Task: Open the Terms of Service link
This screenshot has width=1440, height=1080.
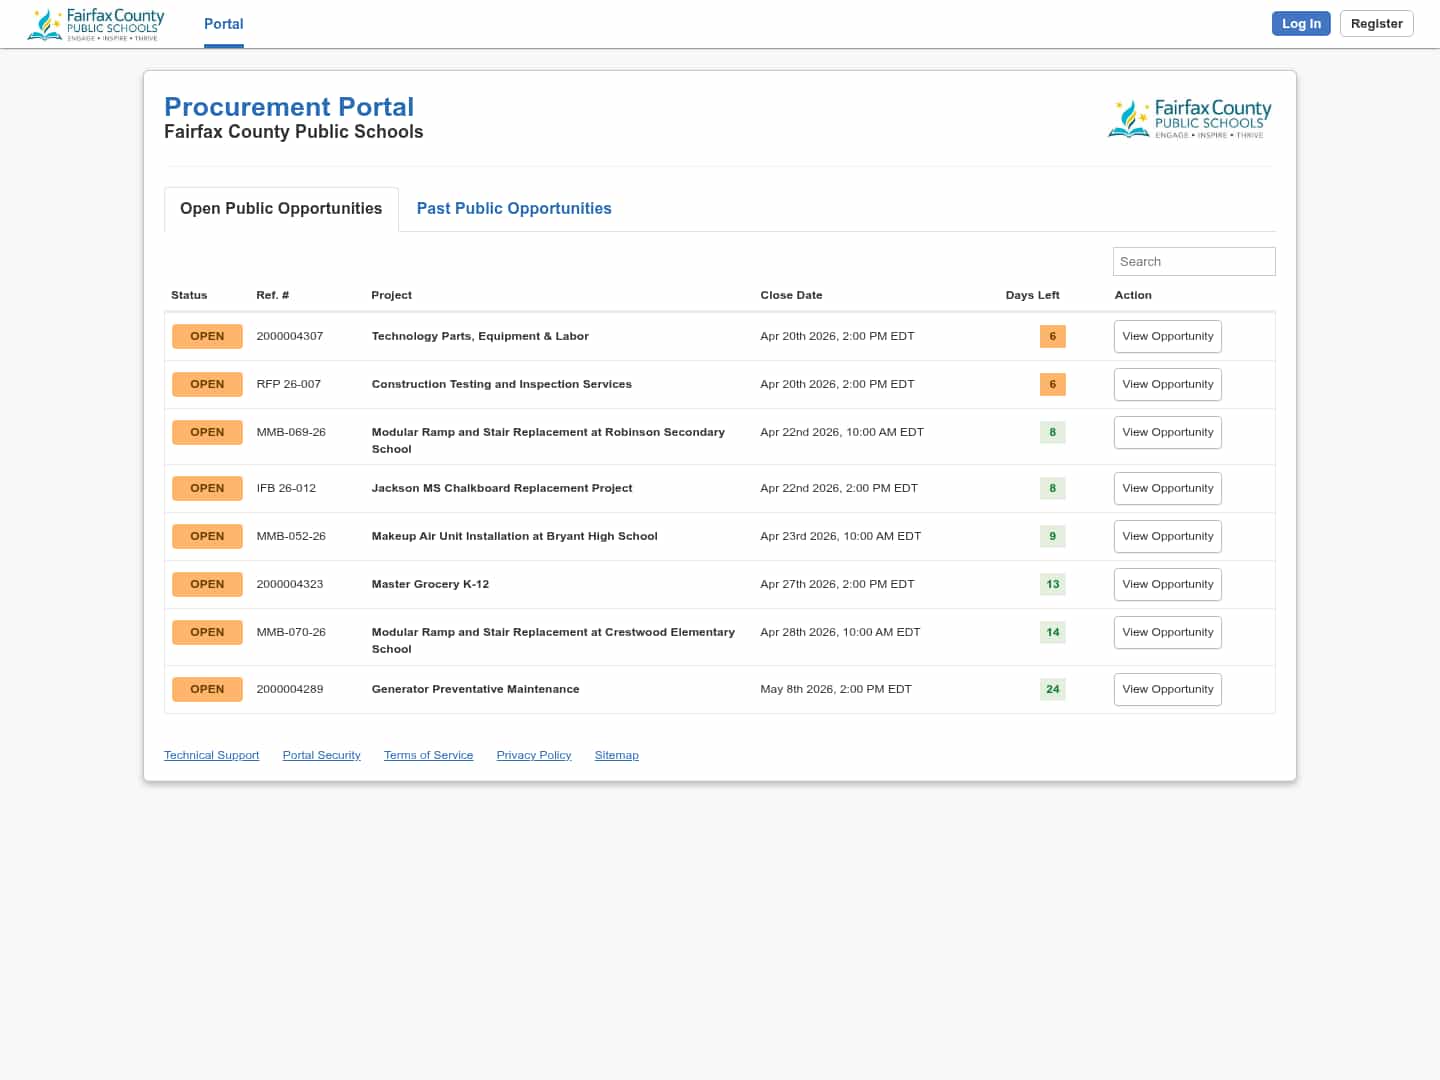Action: pyautogui.click(x=428, y=756)
